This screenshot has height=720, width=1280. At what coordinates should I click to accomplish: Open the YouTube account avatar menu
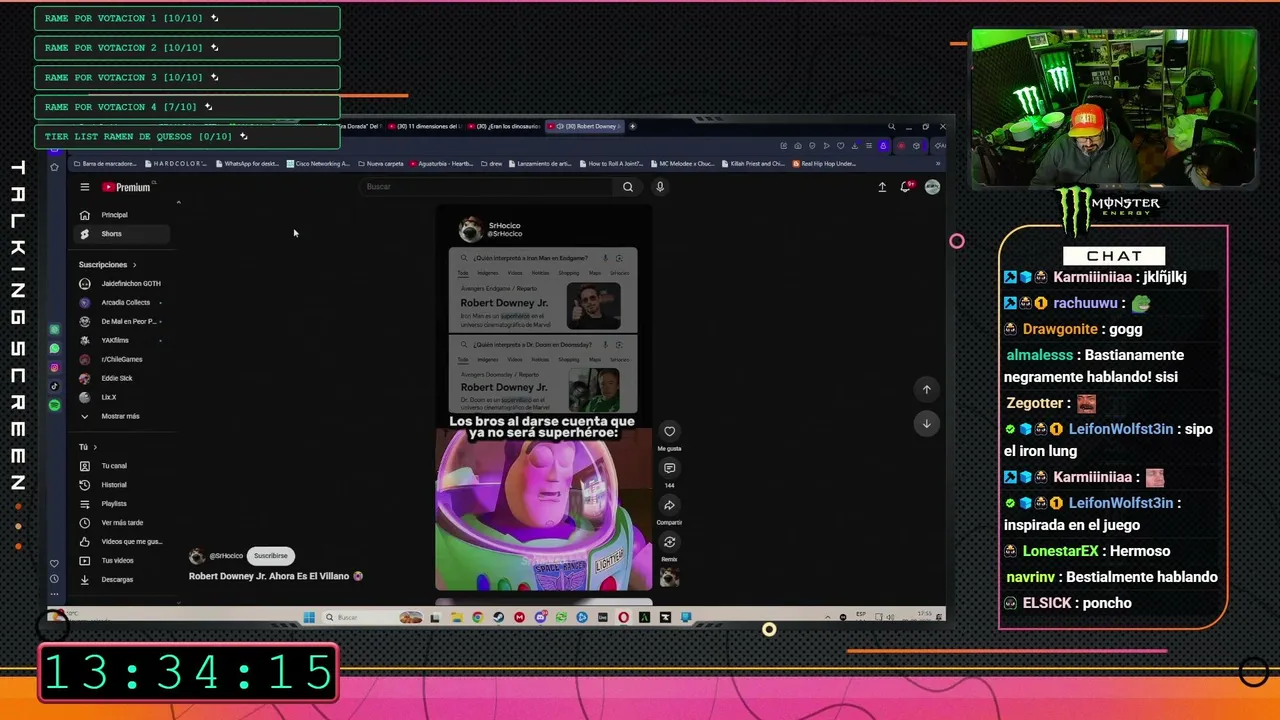[x=932, y=187]
